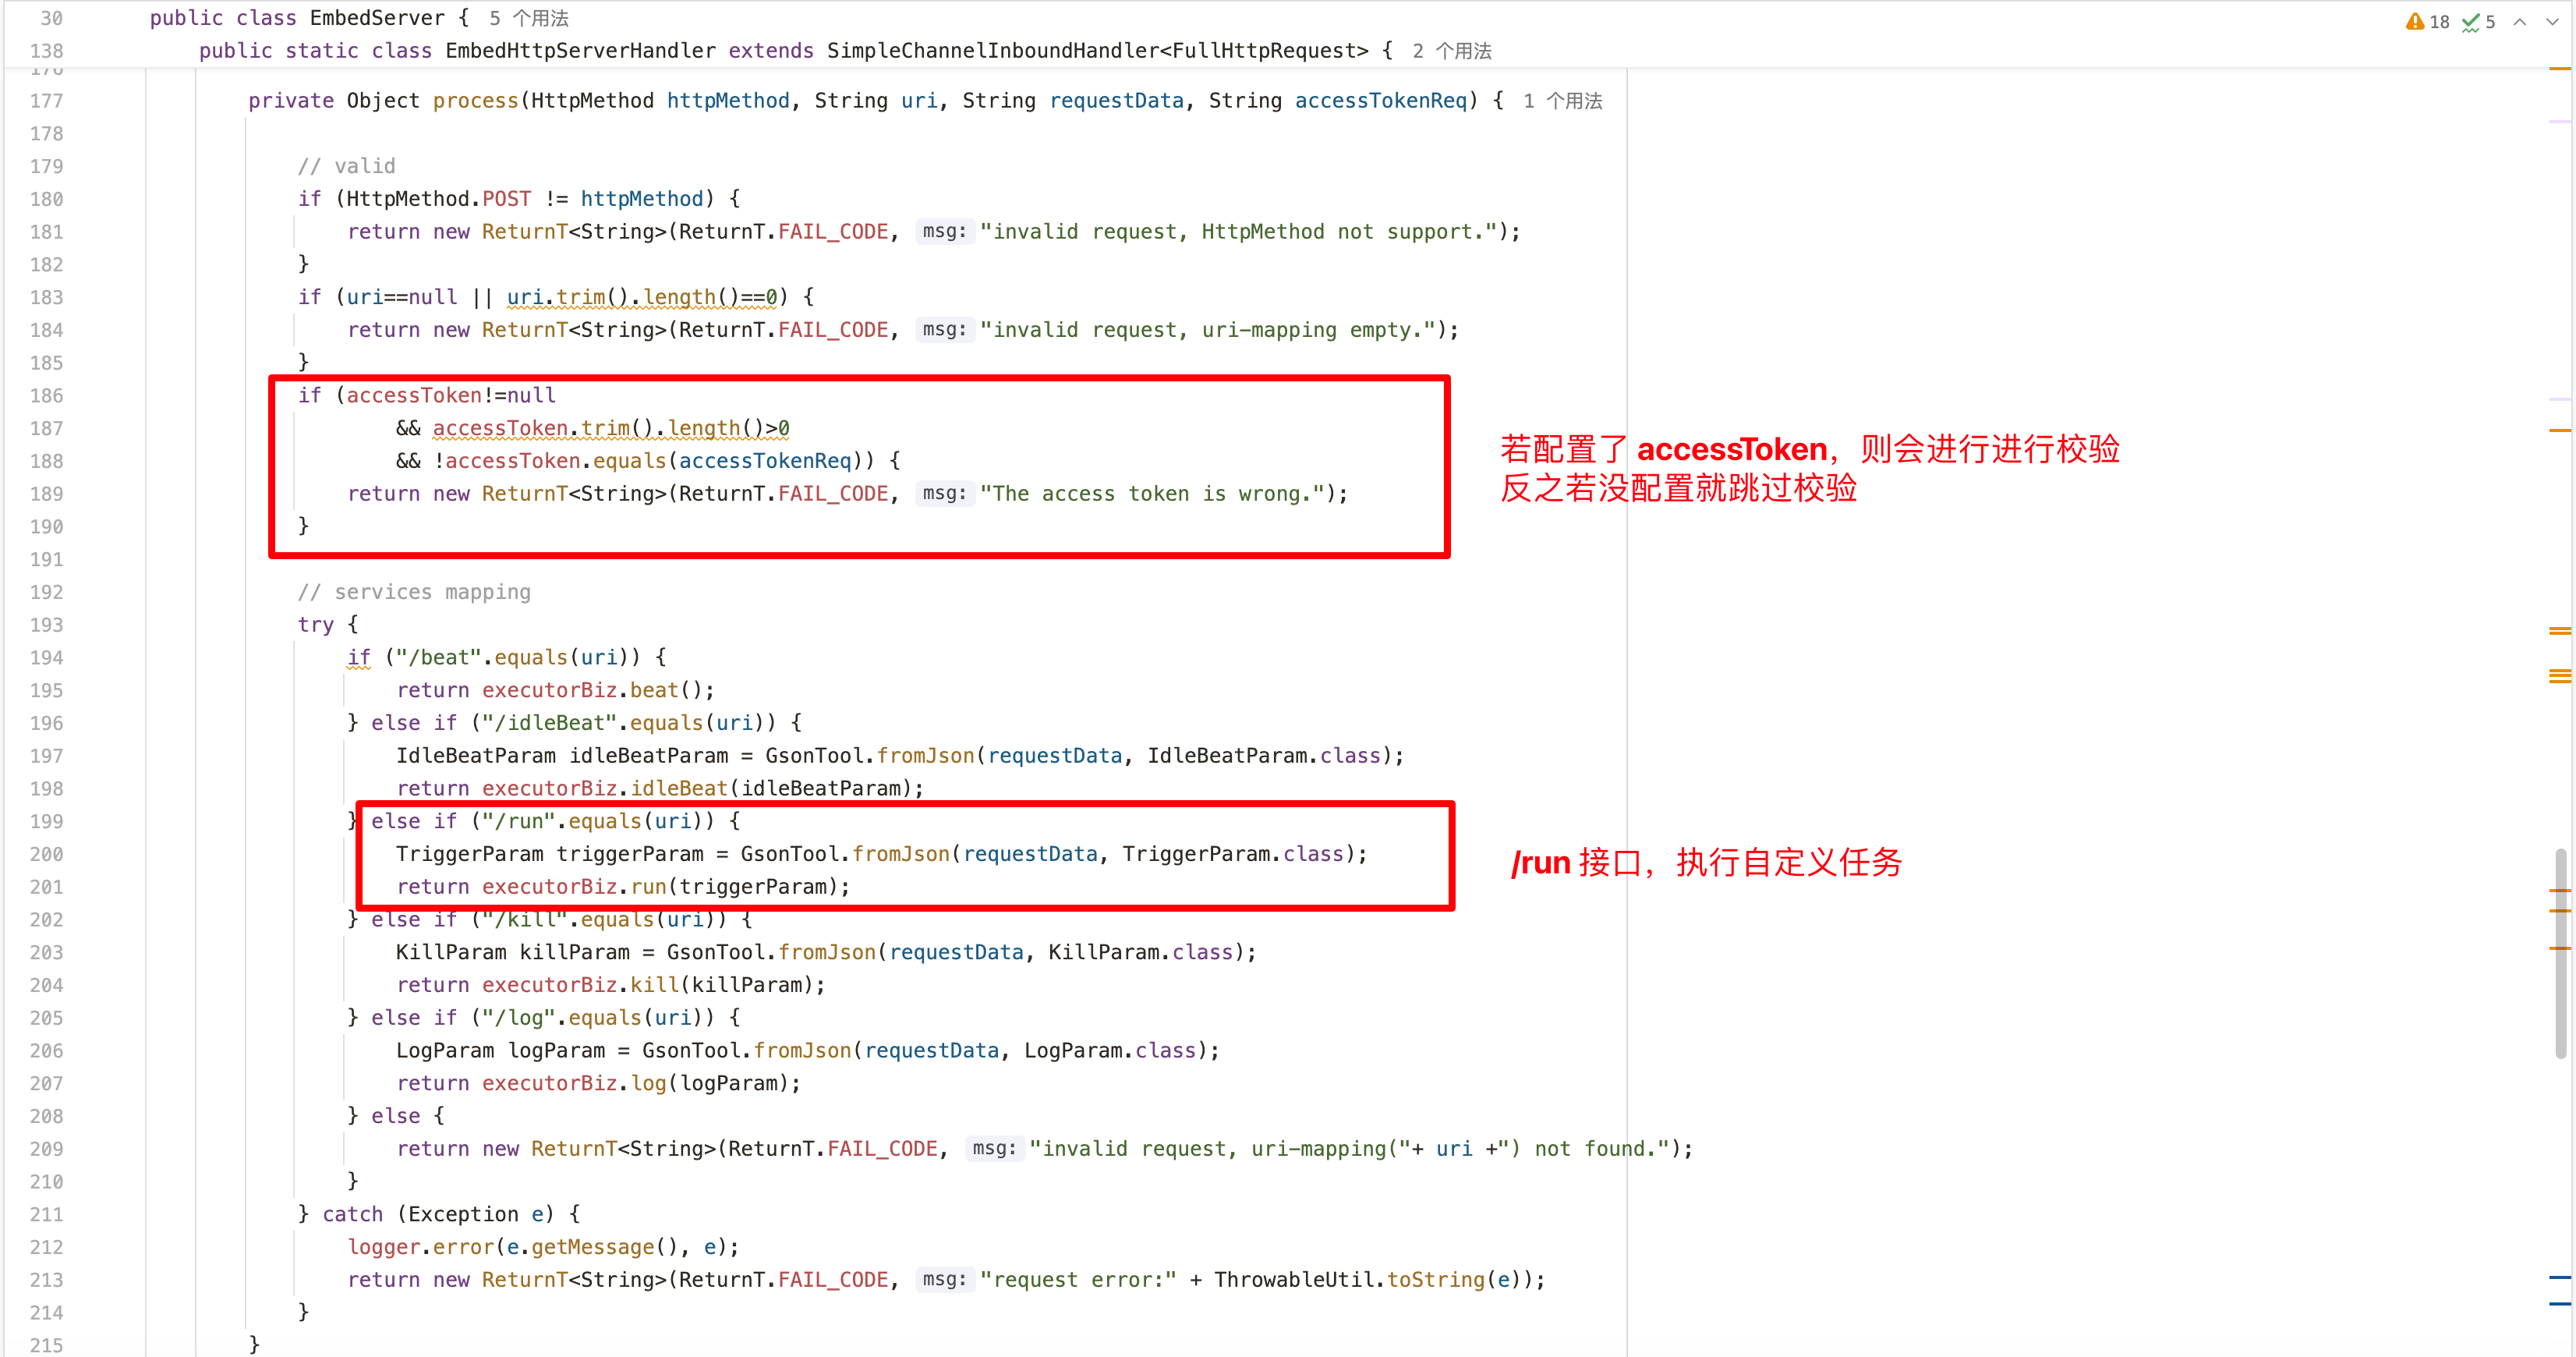Click the TriggerParam.class reference on line 200
This screenshot has height=1357, width=2576.
[1232, 854]
